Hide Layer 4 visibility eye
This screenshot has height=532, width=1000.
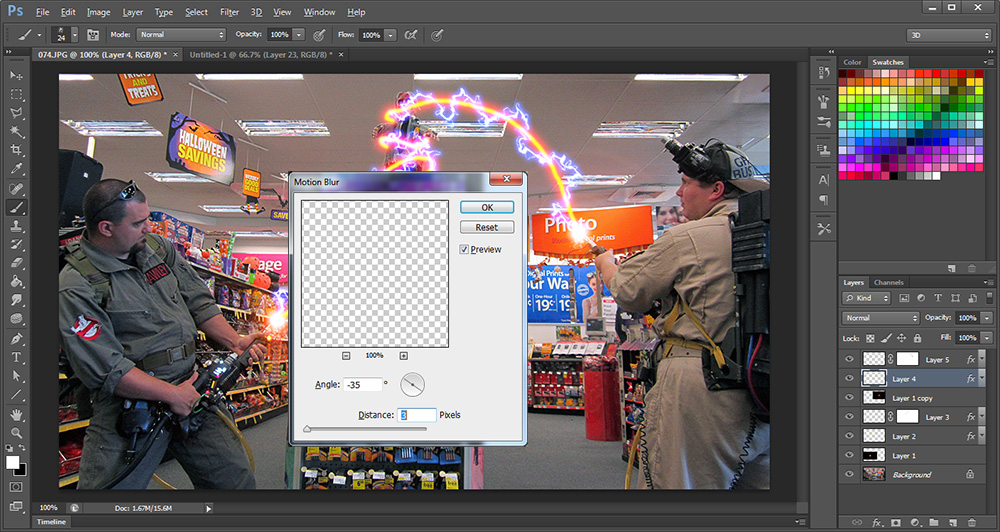pyautogui.click(x=849, y=378)
